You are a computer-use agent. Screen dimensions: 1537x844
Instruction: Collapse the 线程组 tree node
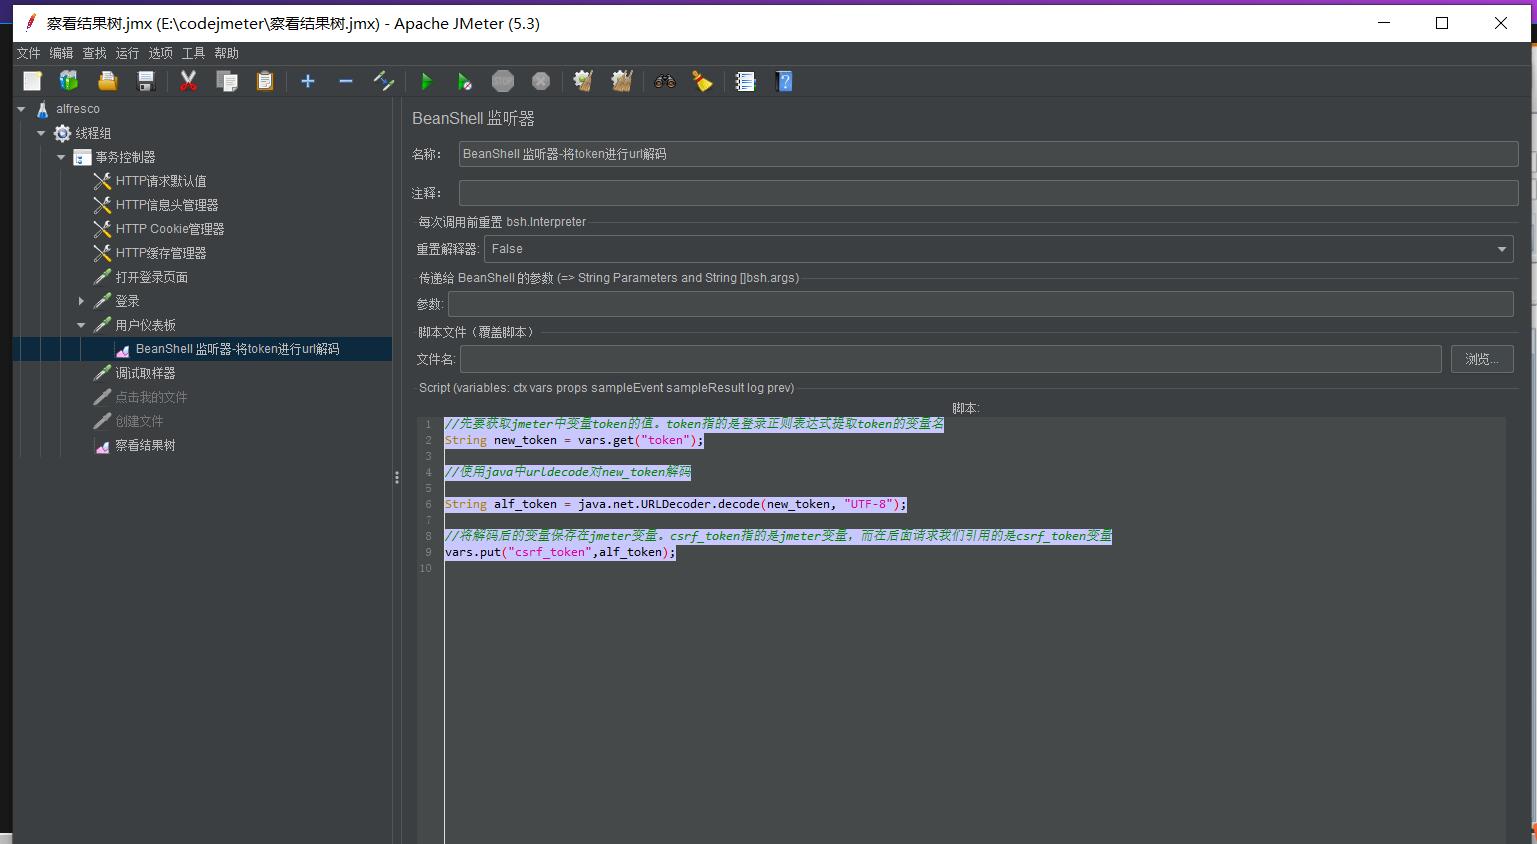click(x=41, y=133)
